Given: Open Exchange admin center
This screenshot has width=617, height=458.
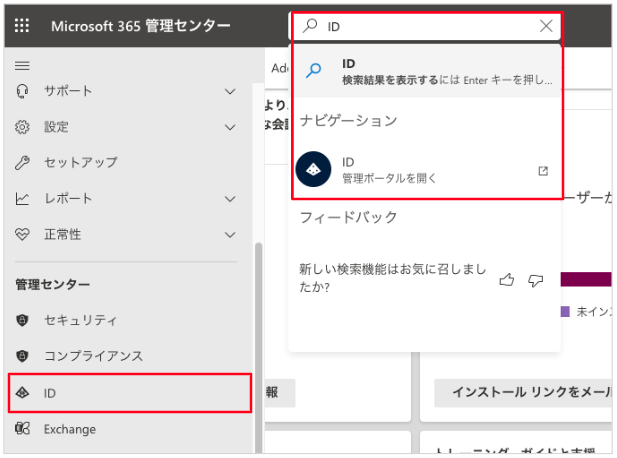Looking at the screenshot, I should [x=126, y=429].
